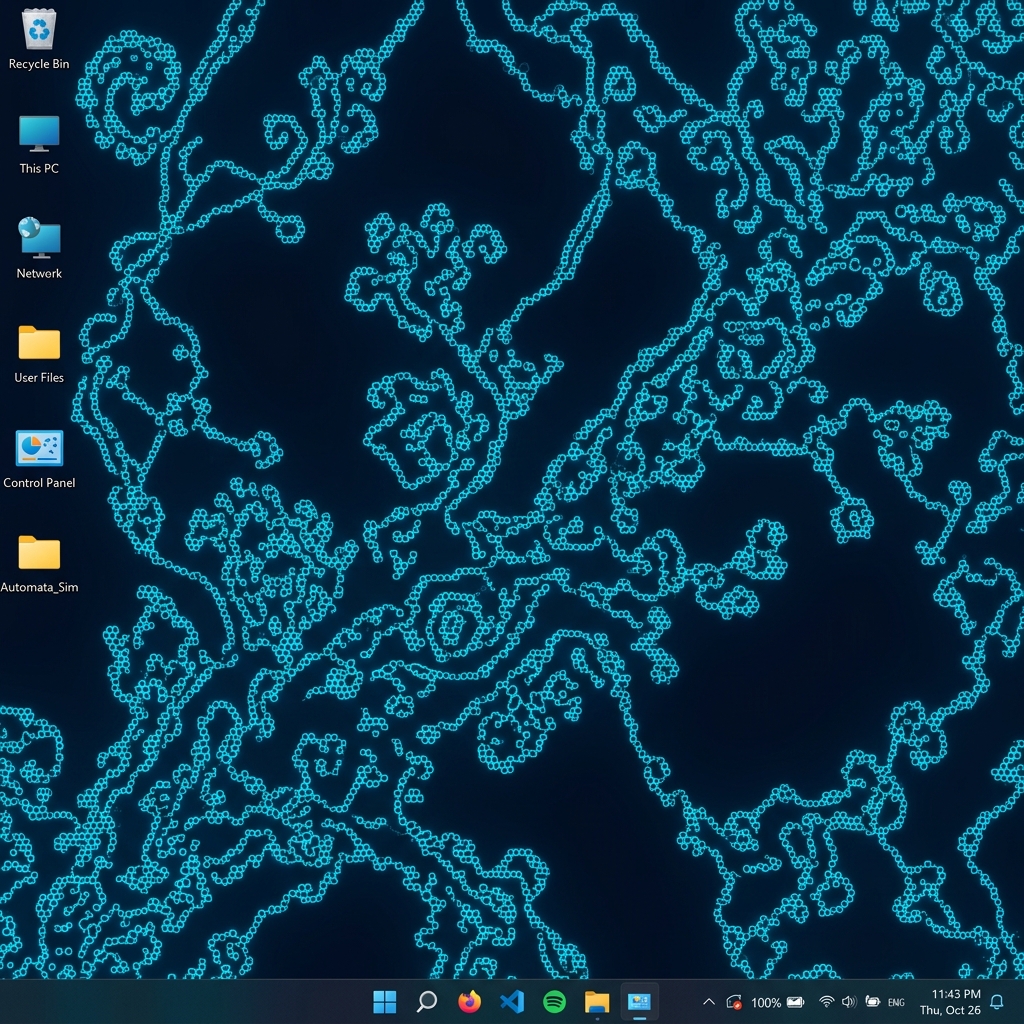Open the volume speaker control
The height and width of the screenshot is (1024, 1024).
pyautogui.click(x=849, y=1002)
